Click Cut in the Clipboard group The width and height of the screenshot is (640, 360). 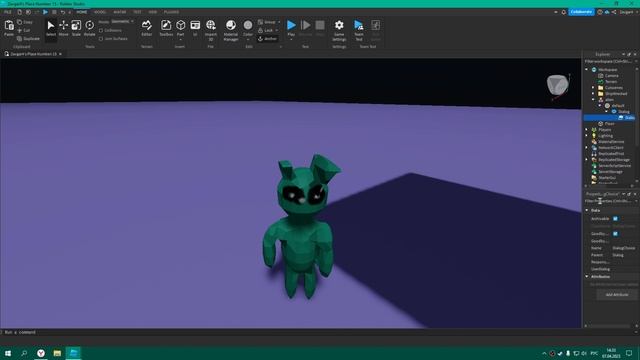point(24,31)
